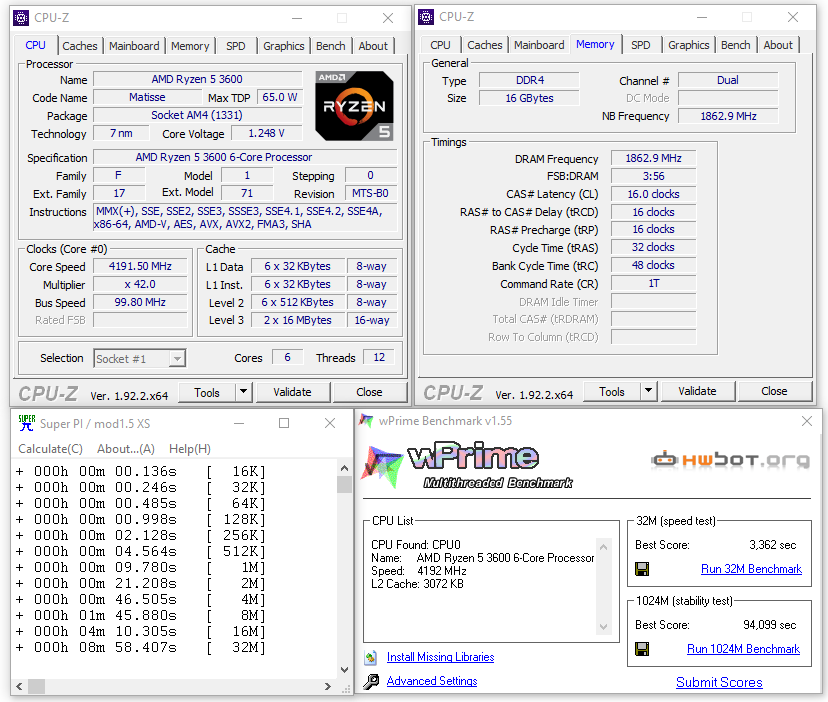The image size is (828, 702).
Task: Click the wPrime title bar icon
Action: tap(366, 421)
